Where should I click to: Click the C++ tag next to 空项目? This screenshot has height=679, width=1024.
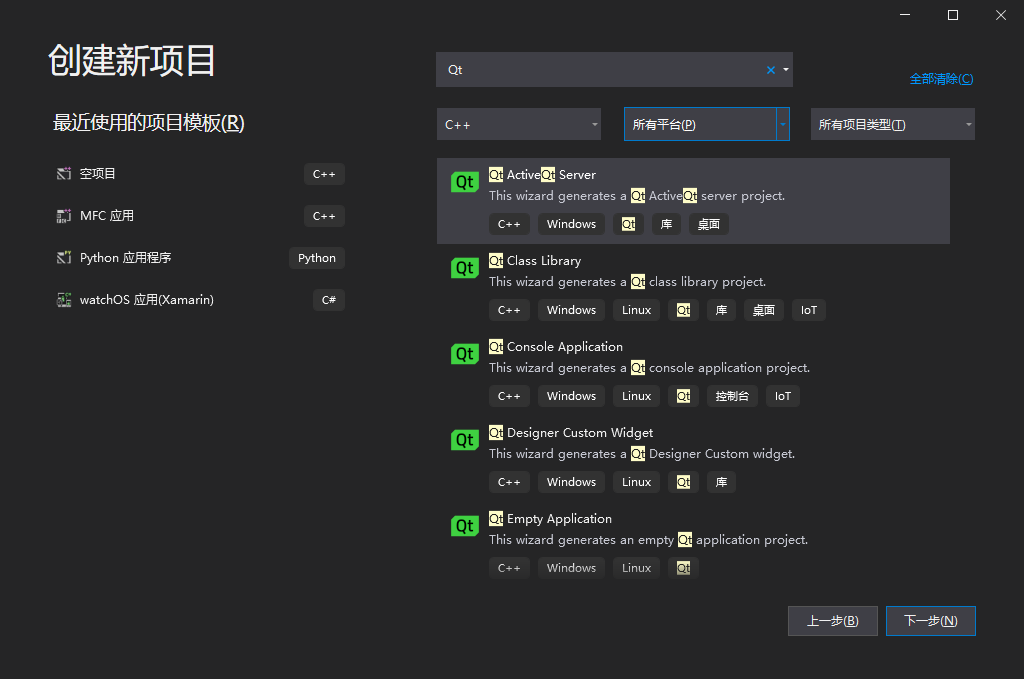(x=324, y=174)
